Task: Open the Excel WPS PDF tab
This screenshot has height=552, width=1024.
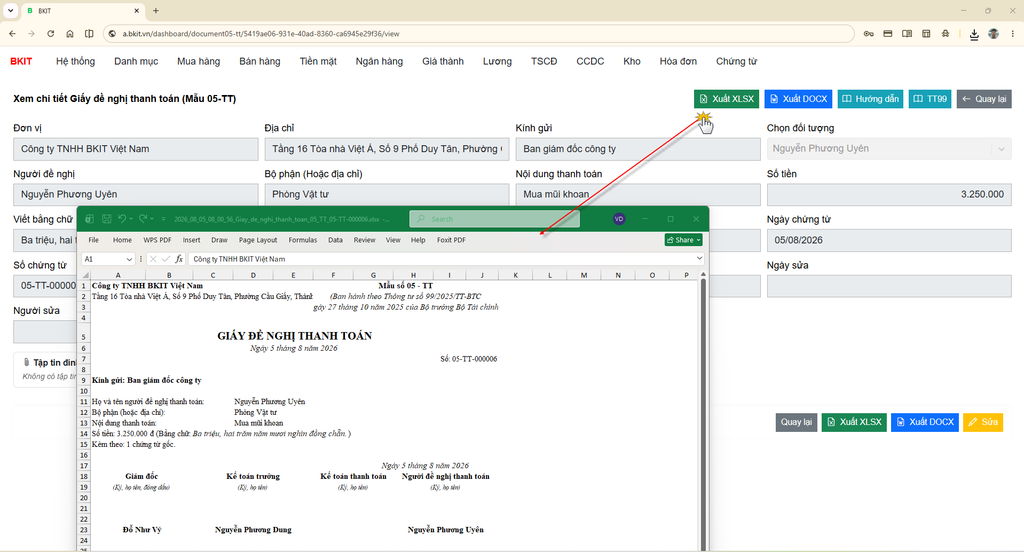Action: (157, 240)
